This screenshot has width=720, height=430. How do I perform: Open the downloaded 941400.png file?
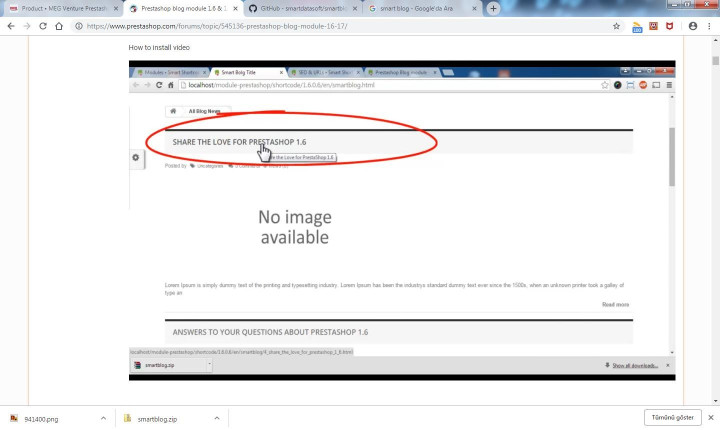tap(41, 419)
